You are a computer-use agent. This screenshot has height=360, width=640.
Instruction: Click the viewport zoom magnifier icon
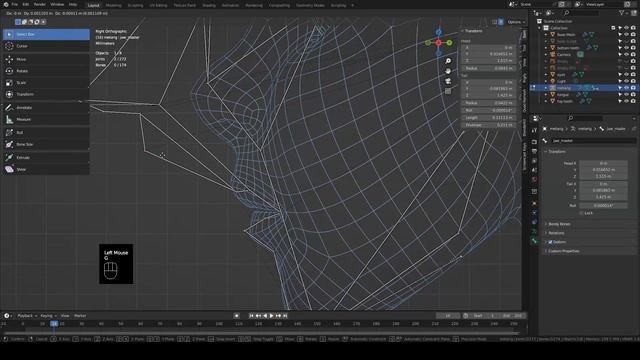tap(448, 61)
